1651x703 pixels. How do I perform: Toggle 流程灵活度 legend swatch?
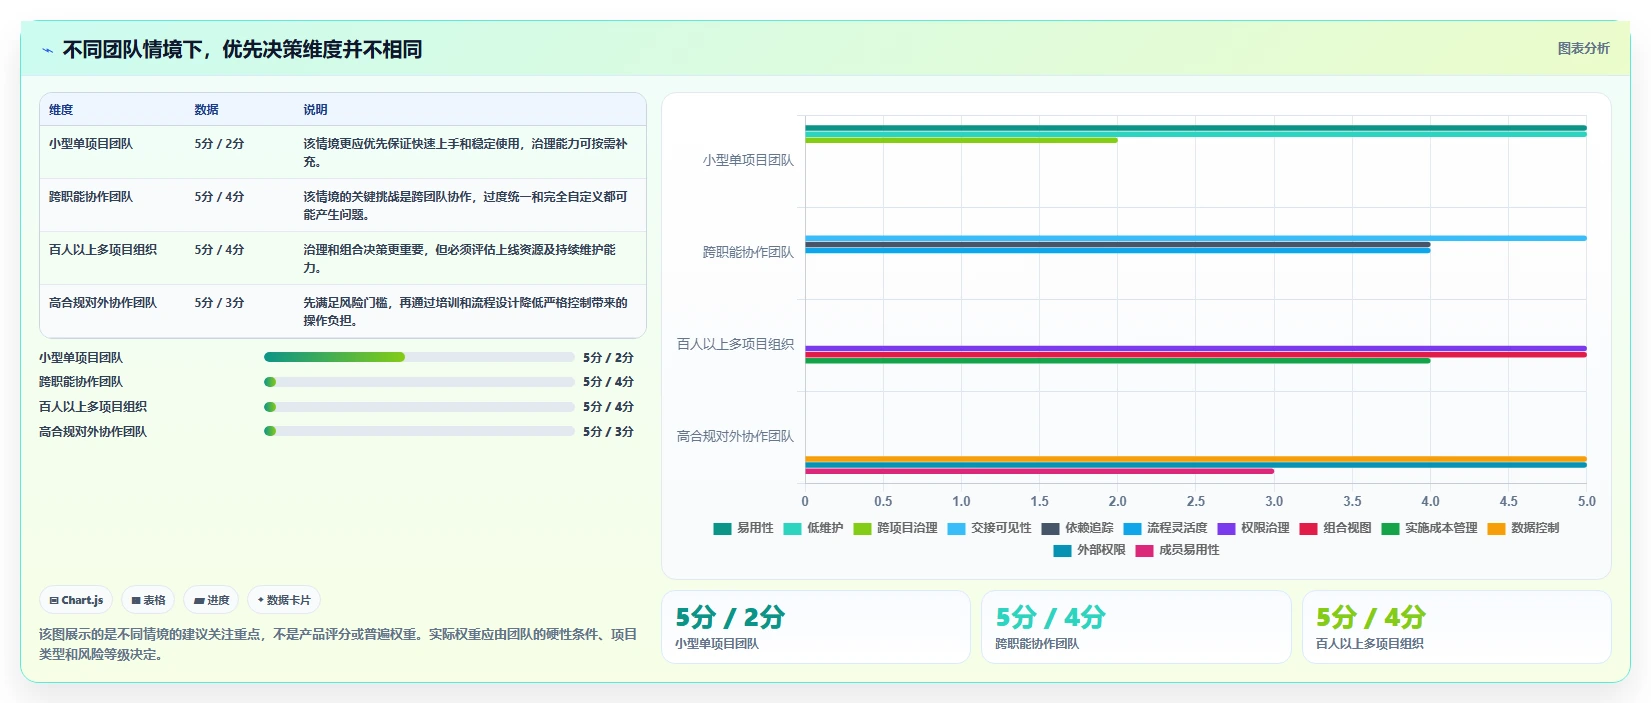click(x=1132, y=528)
